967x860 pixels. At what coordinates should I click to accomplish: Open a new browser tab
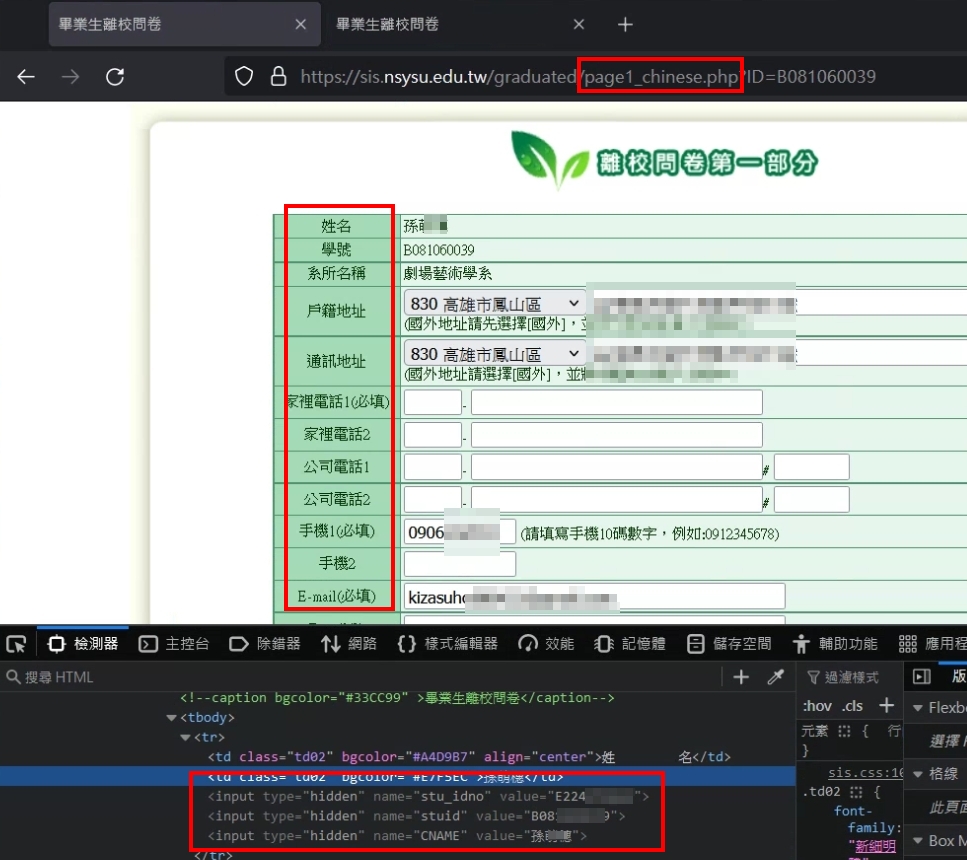pos(625,24)
